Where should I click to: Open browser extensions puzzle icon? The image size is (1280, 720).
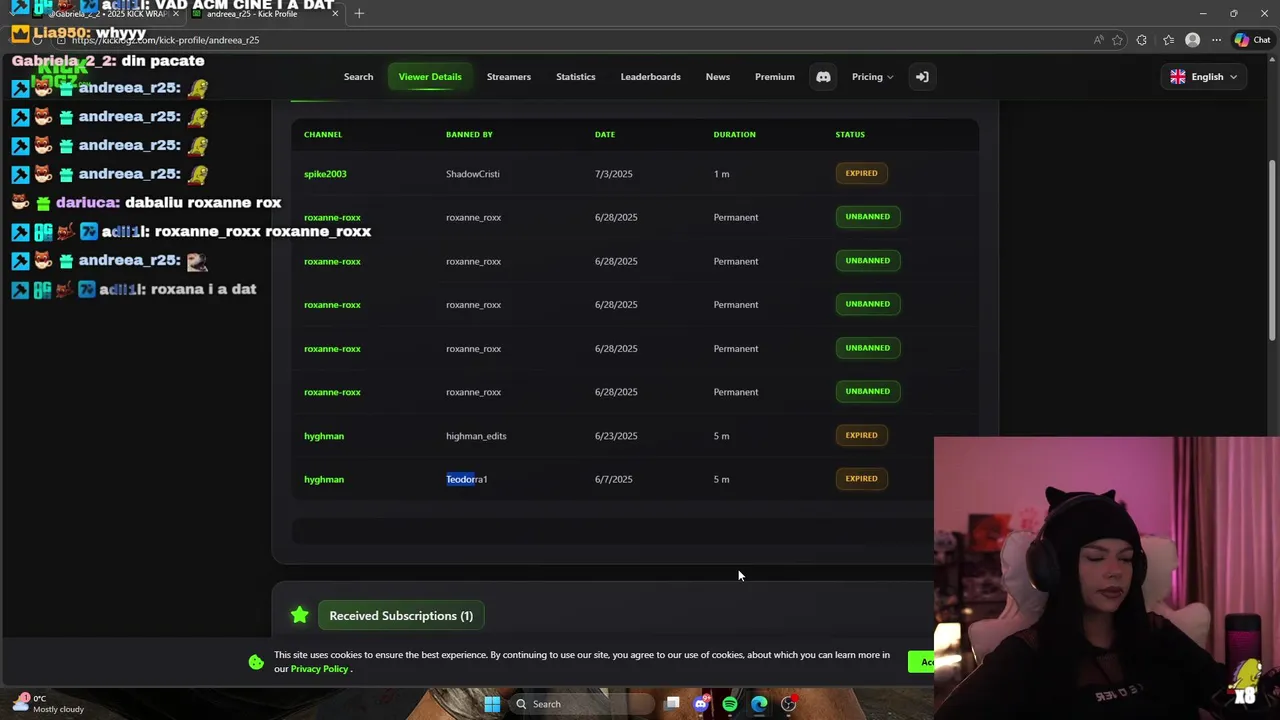click(1142, 40)
